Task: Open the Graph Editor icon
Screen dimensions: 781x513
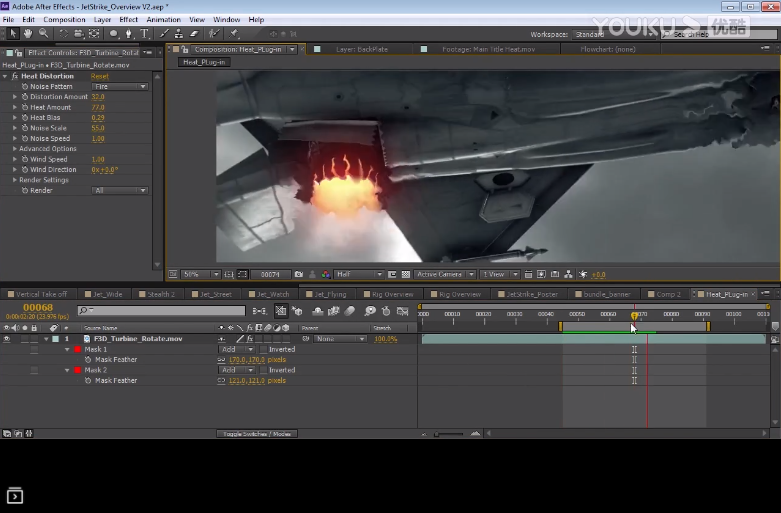Action: pos(402,311)
